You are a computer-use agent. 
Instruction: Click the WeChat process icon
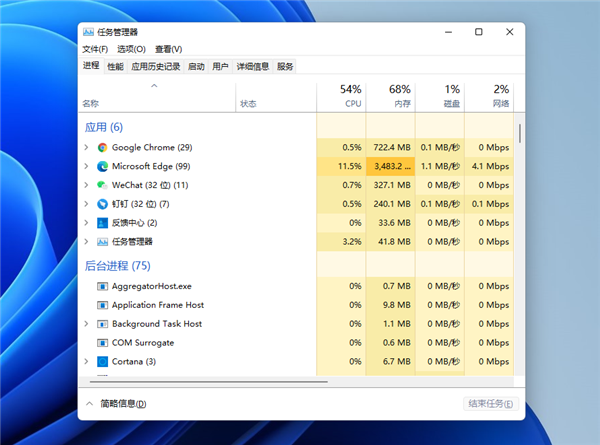pyautogui.click(x=102, y=185)
